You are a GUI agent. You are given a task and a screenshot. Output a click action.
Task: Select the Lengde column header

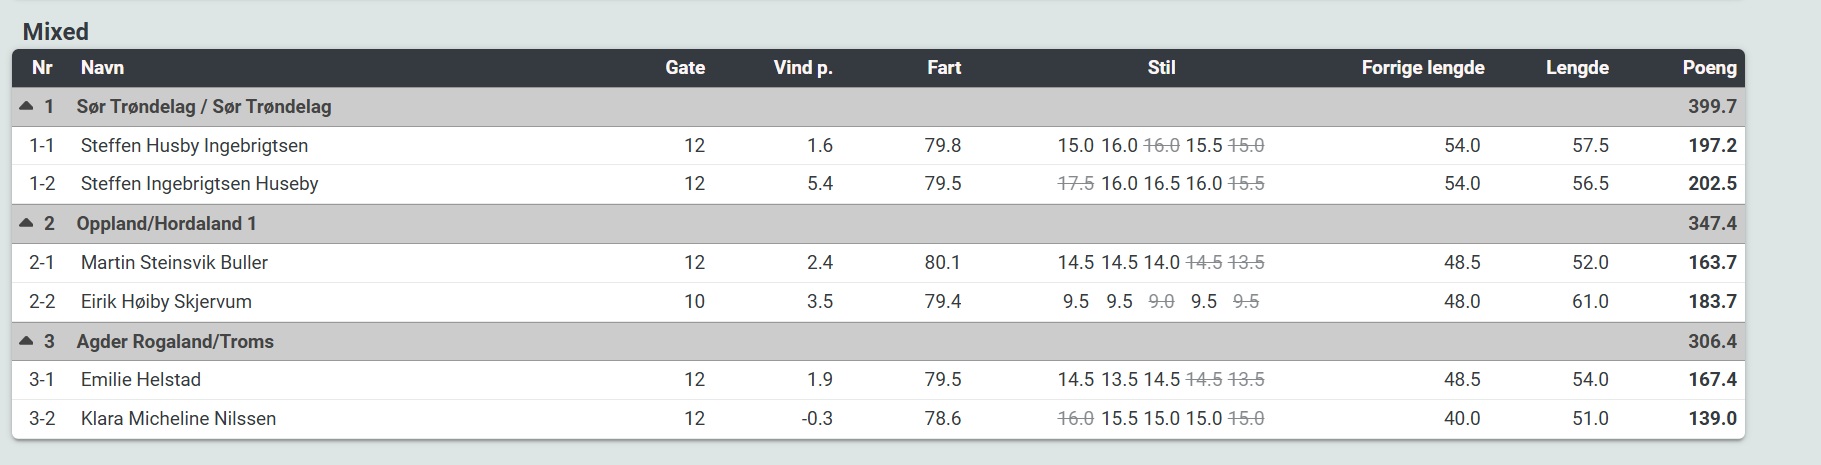tap(1577, 68)
